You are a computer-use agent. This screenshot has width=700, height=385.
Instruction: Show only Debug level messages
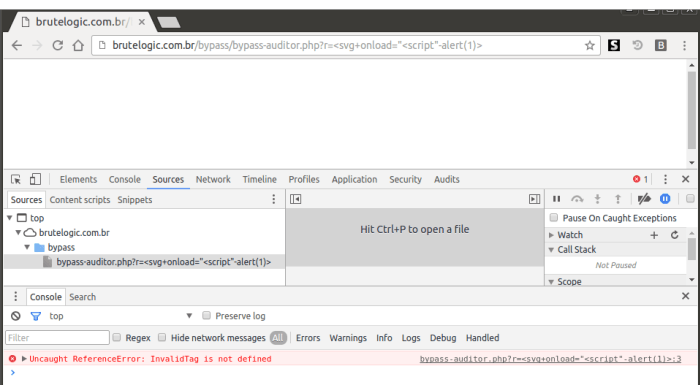pyautogui.click(x=443, y=338)
